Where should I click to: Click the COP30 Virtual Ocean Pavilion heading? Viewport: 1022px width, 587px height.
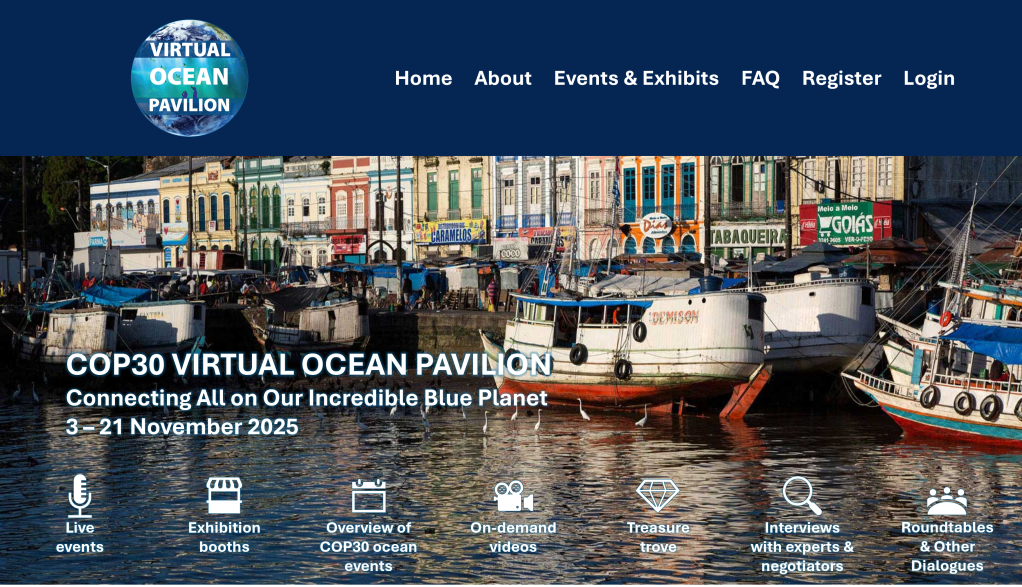(309, 364)
